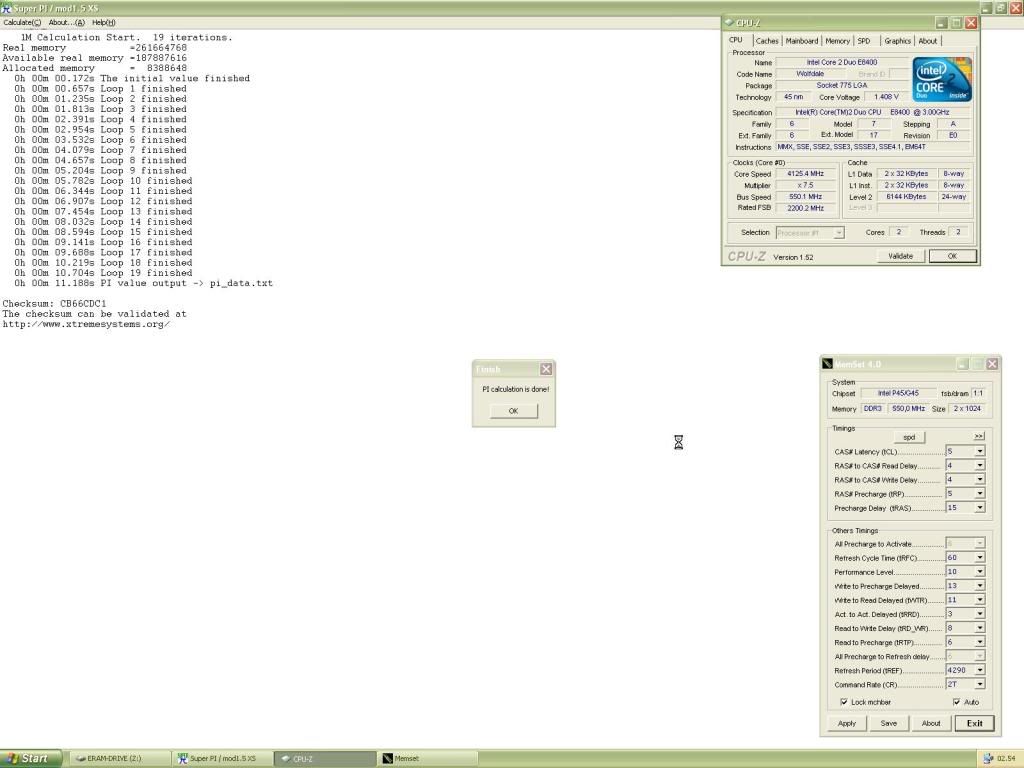
Task: Click the MemSet title bar icon
Action: [x=827, y=364]
